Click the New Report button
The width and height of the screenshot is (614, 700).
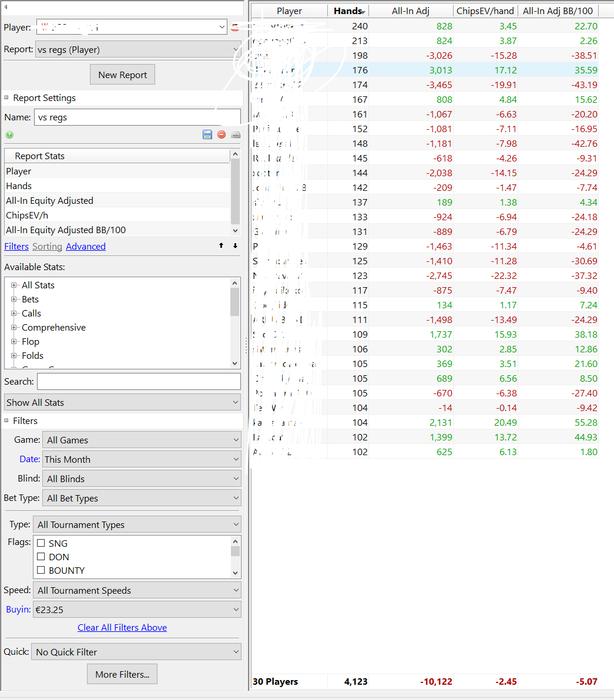[122, 75]
